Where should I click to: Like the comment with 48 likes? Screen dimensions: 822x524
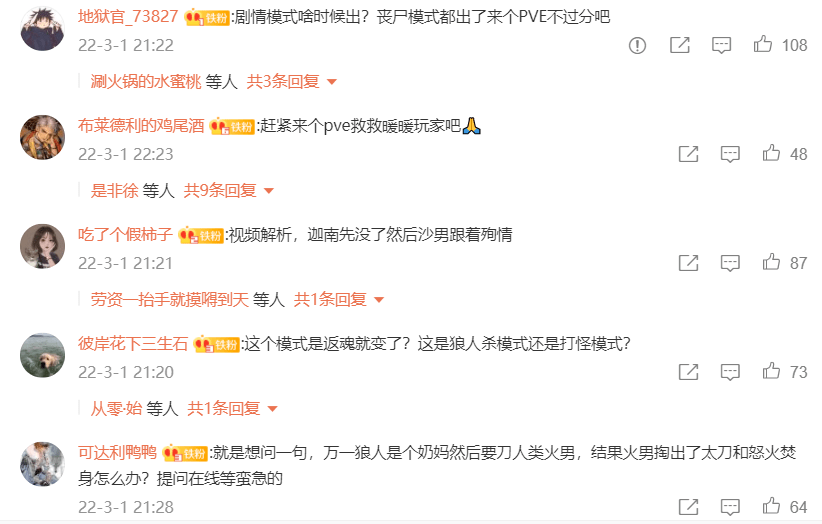pyautogui.click(x=771, y=153)
